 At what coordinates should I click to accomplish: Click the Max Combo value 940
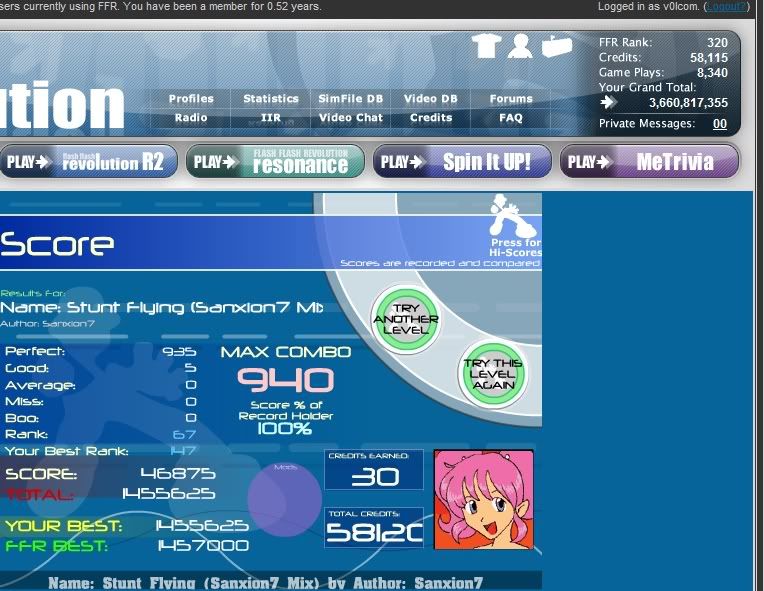pyautogui.click(x=286, y=380)
